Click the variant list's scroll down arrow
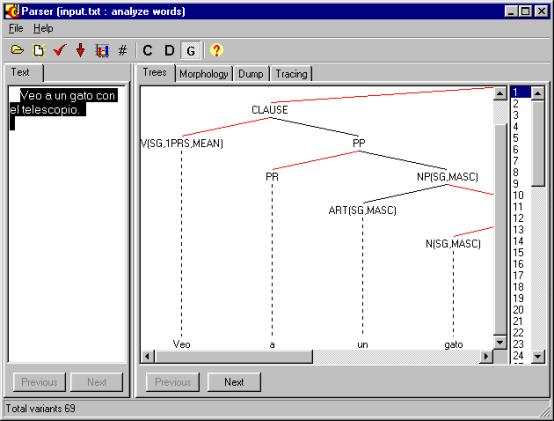Image resolution: width=554 pixels, height=421 pixels. click(x=538, y=356)
